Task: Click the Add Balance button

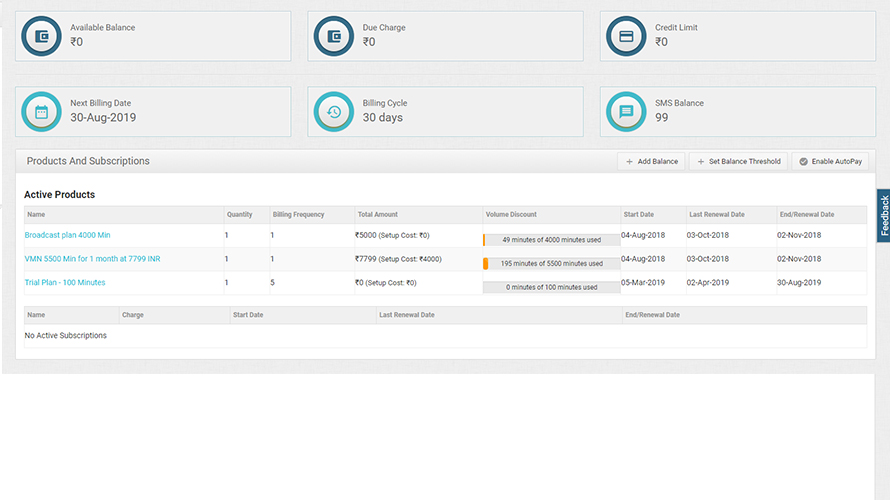Action: pyautogui.click(x=651, y=161)
